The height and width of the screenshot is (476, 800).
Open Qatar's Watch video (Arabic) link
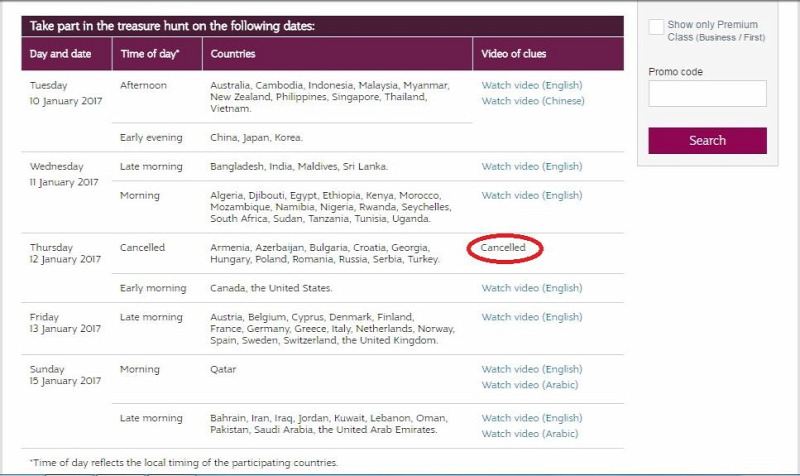point(530,385)
